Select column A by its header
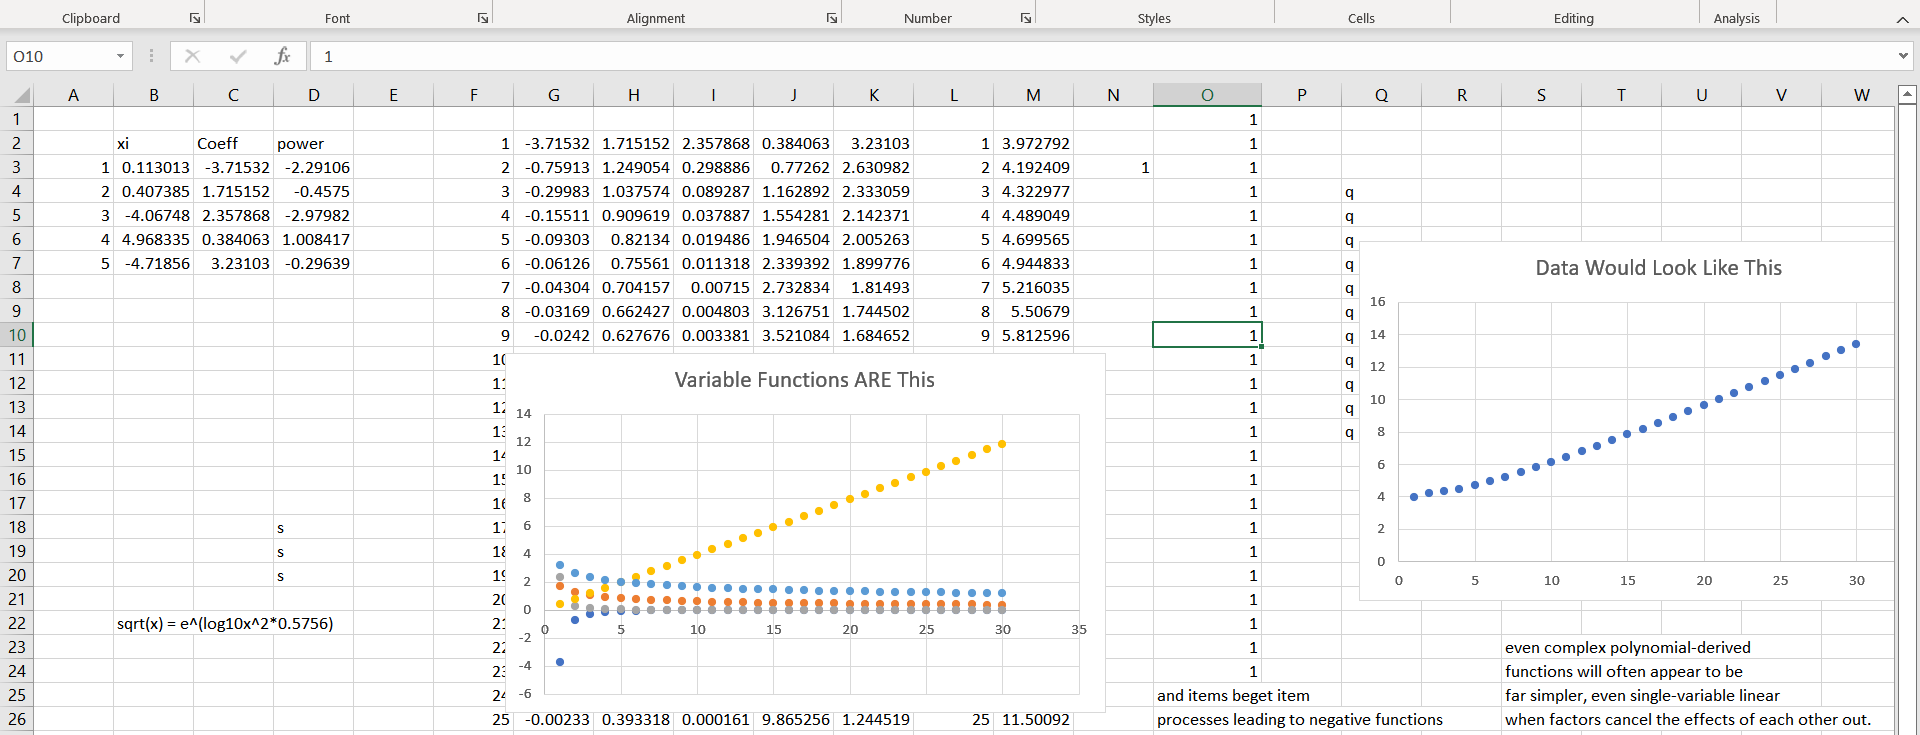 73,95
